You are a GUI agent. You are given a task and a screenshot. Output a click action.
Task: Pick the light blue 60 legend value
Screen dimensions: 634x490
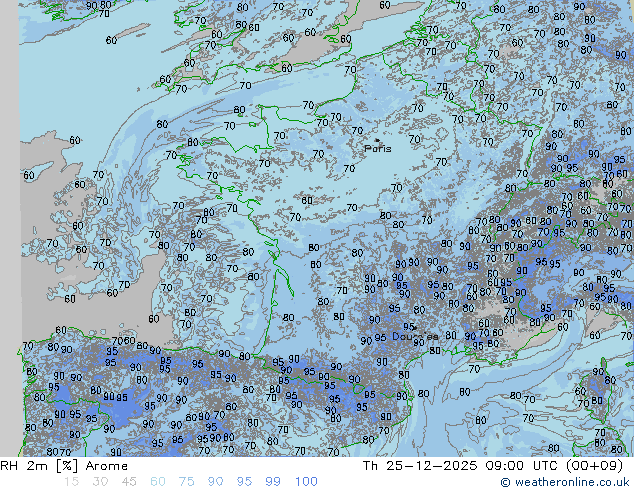point(158,482)
